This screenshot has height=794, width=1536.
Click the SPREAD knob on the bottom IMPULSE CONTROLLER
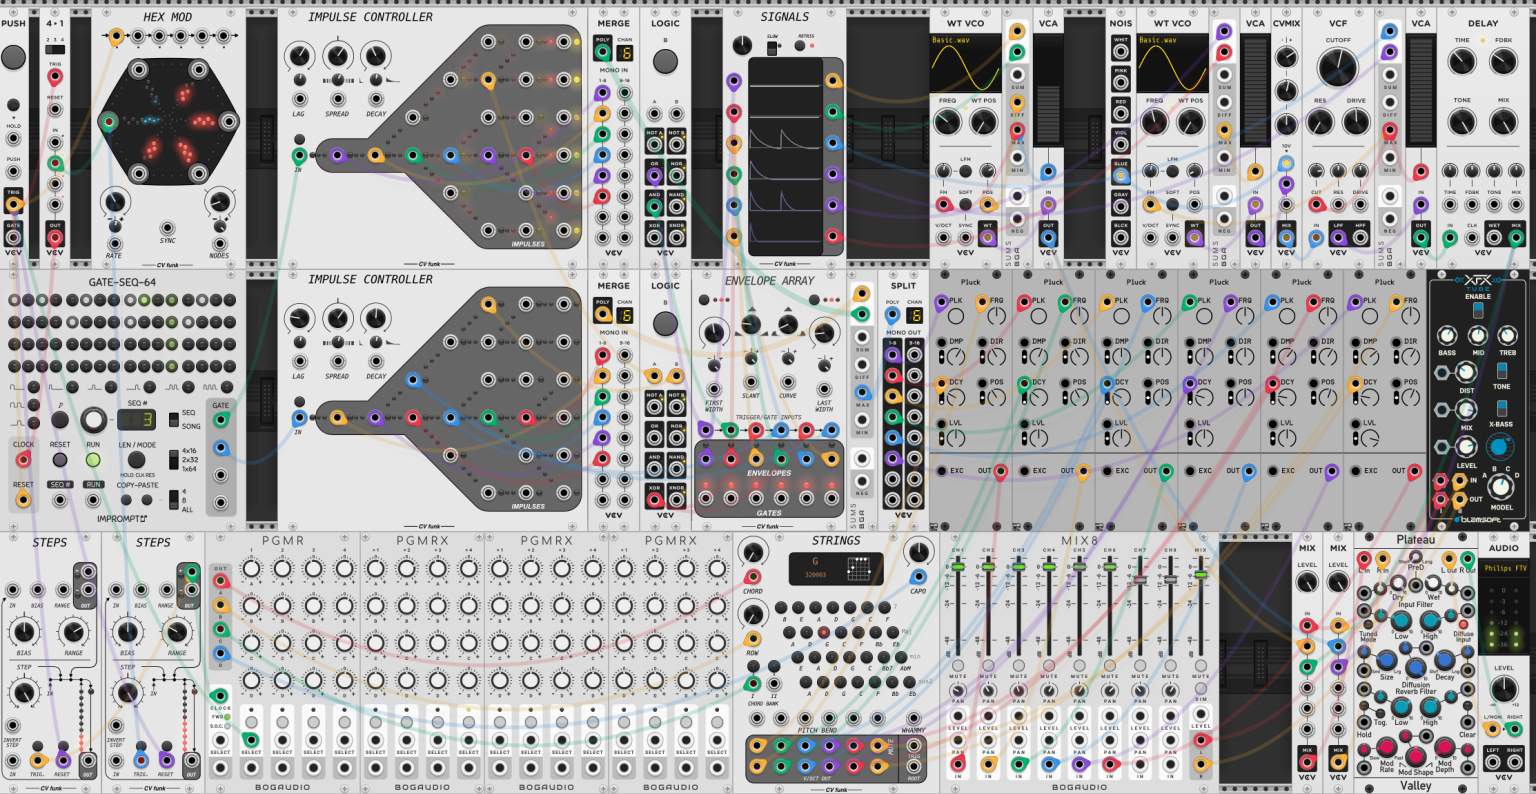(x=338, y=319)
